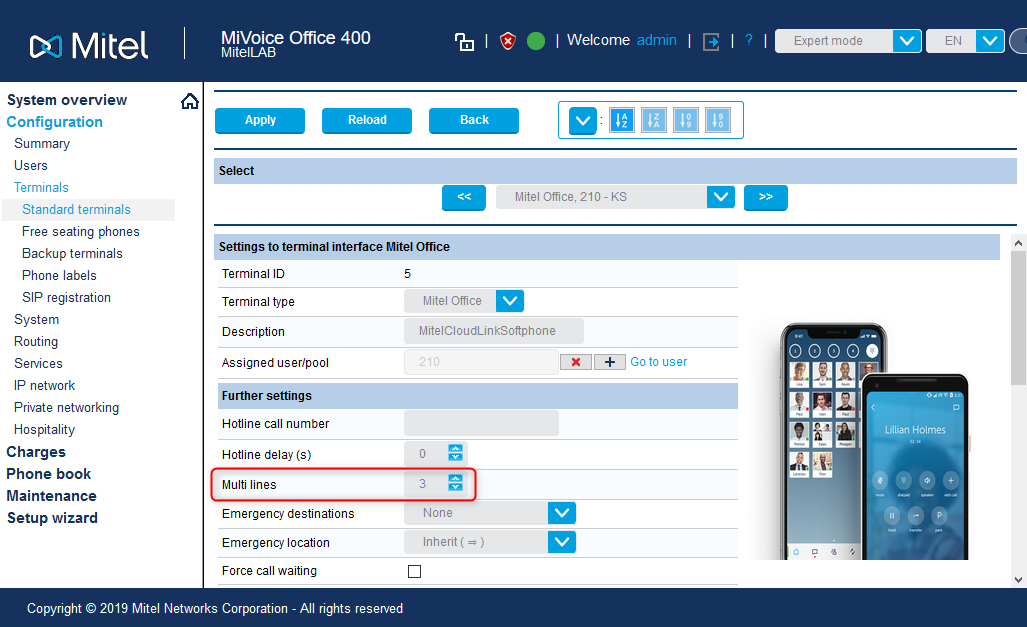
Task: Open the Terminal type dropdown
Action: 509,300
